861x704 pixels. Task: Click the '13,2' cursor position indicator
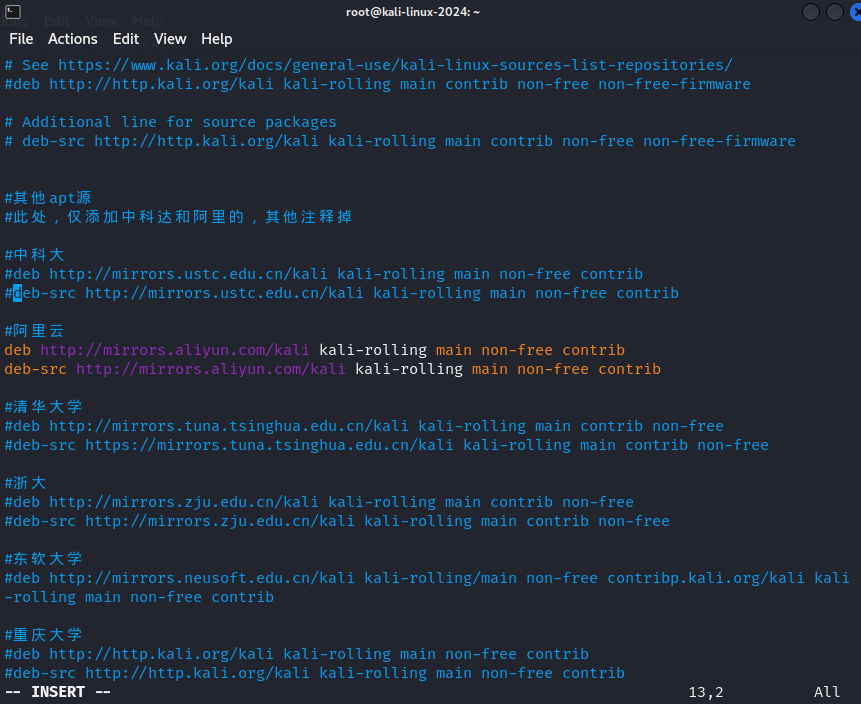[x=706, y=692]
